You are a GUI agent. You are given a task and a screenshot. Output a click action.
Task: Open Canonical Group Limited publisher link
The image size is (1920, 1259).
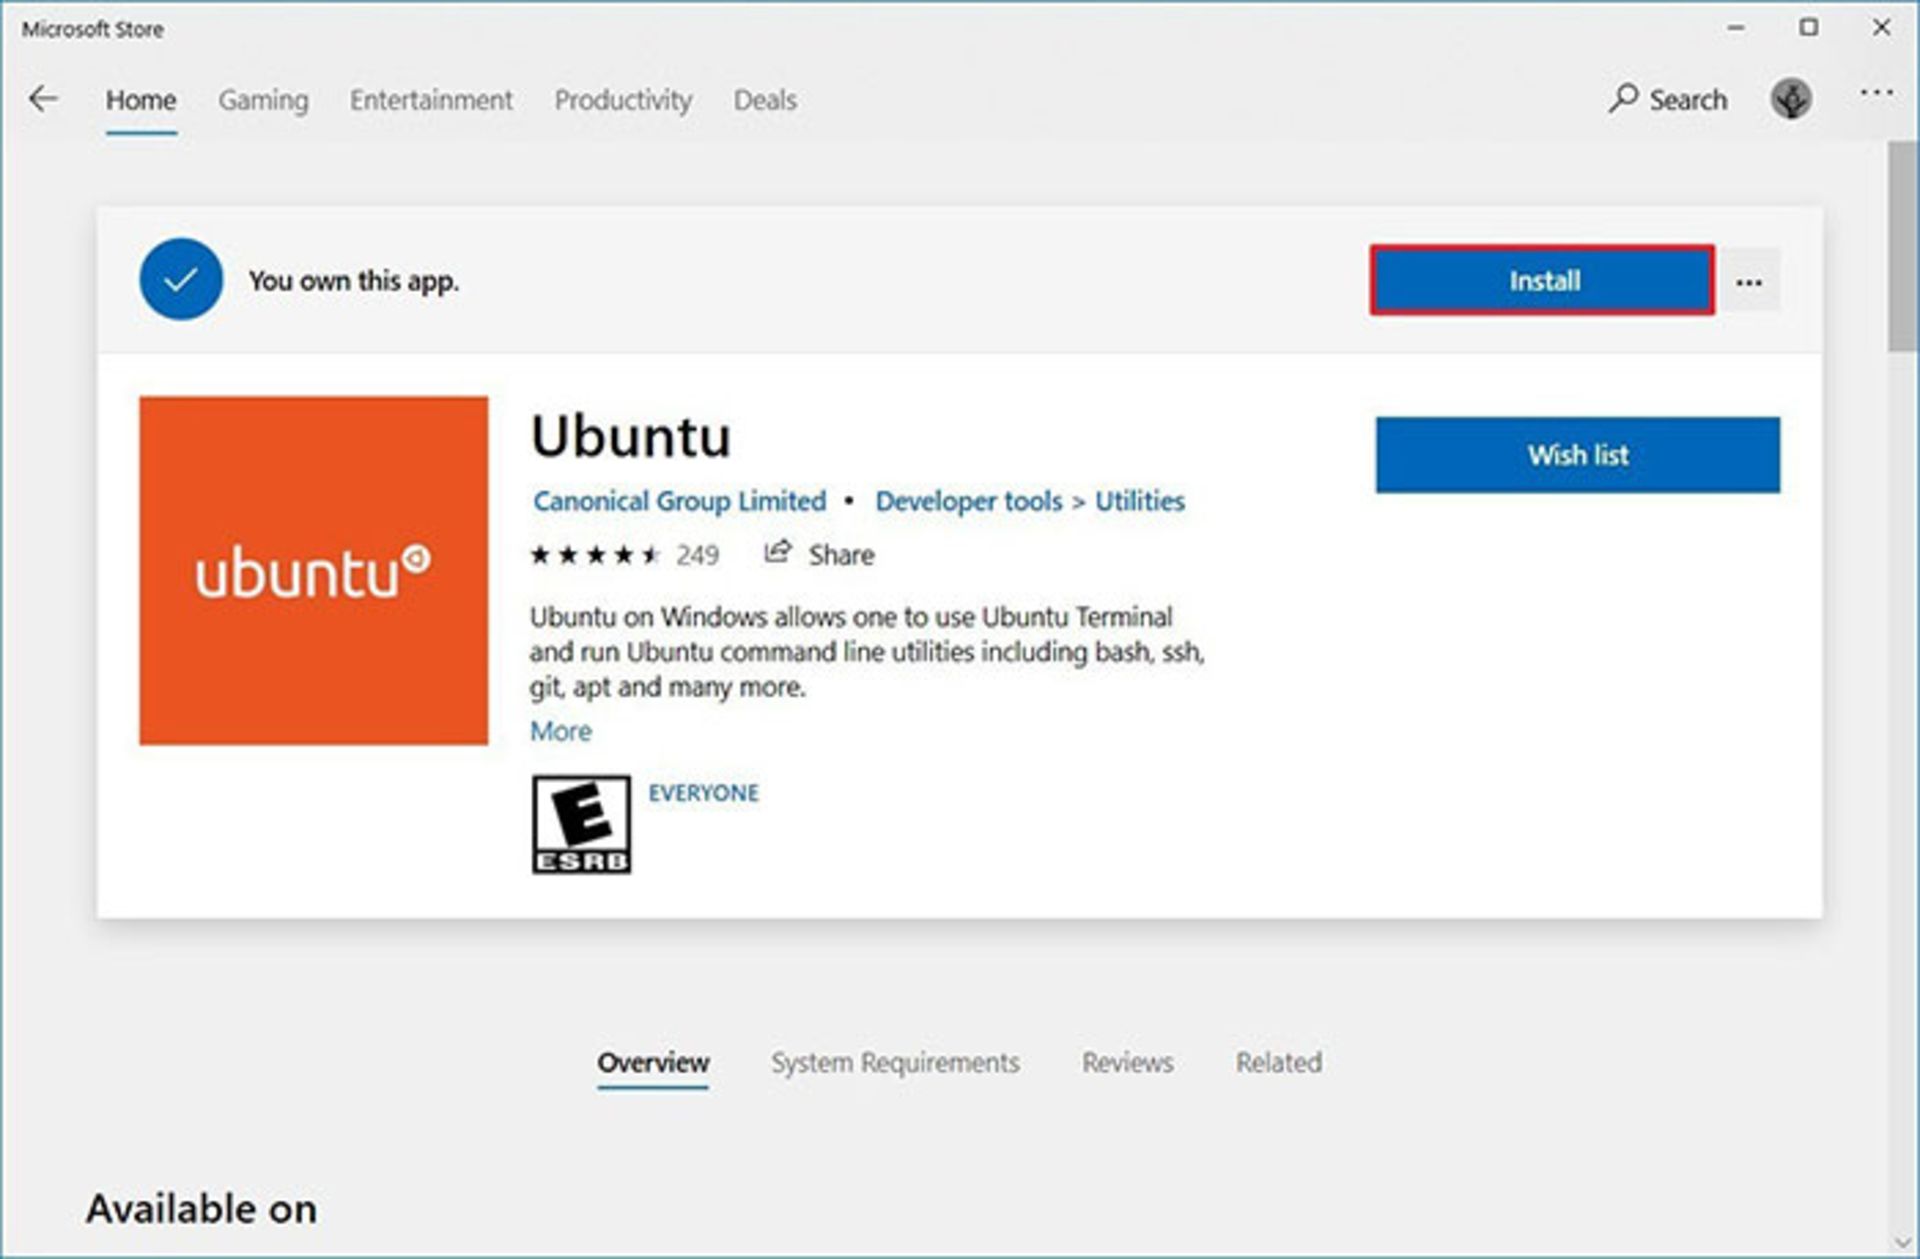680,501
